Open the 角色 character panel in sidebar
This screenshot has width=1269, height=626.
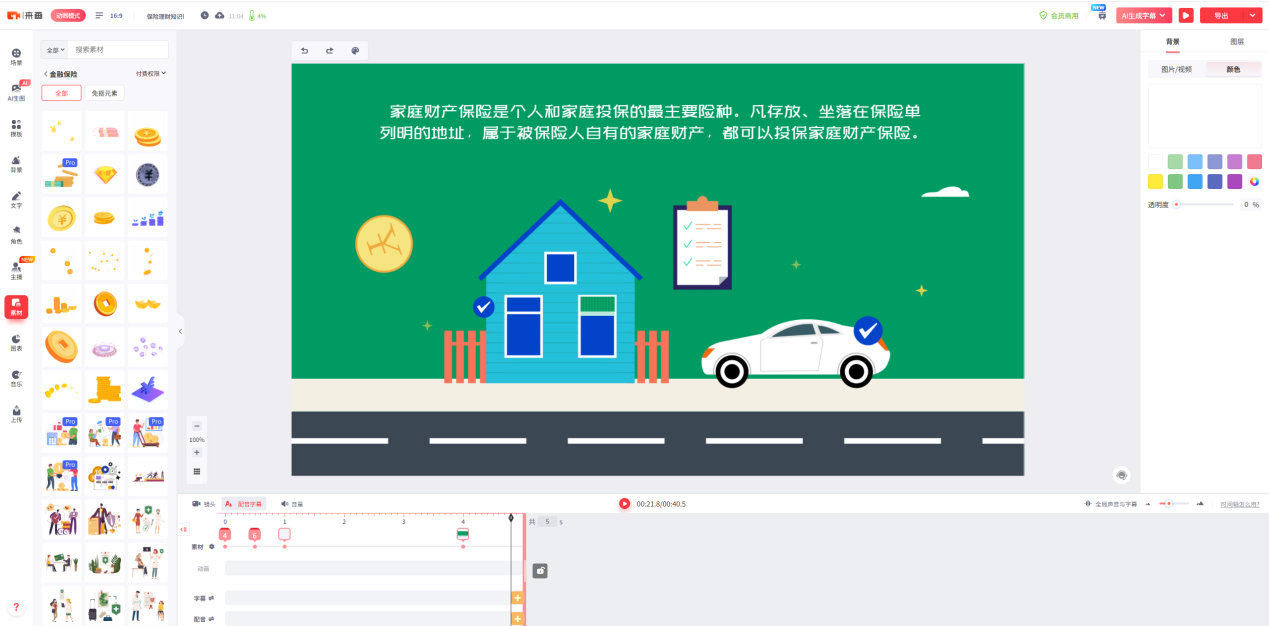(x=16, y=234)
